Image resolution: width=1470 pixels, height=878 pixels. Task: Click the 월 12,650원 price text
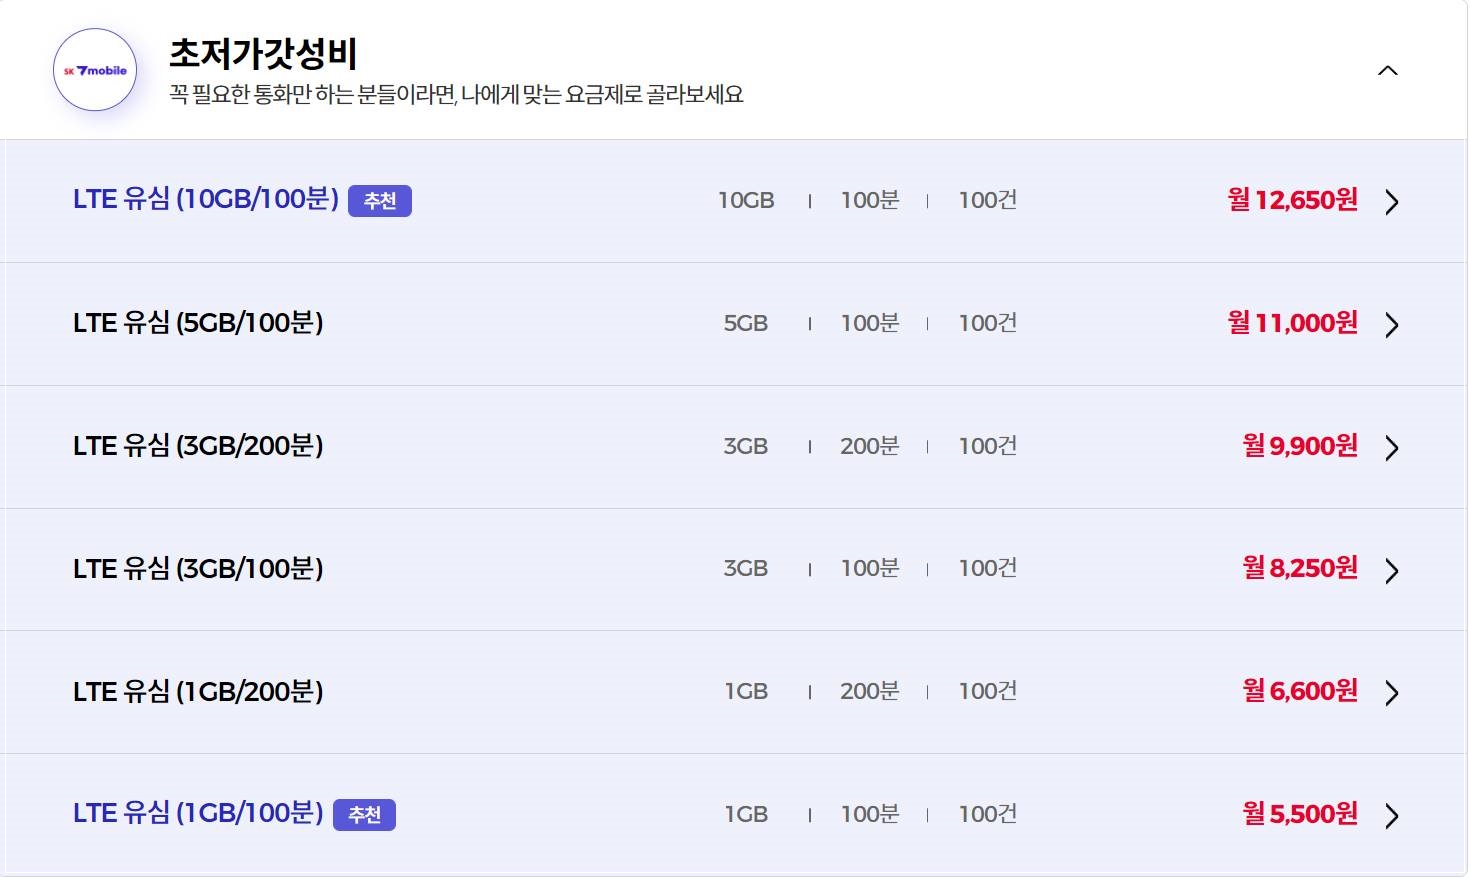point(1293,200)
